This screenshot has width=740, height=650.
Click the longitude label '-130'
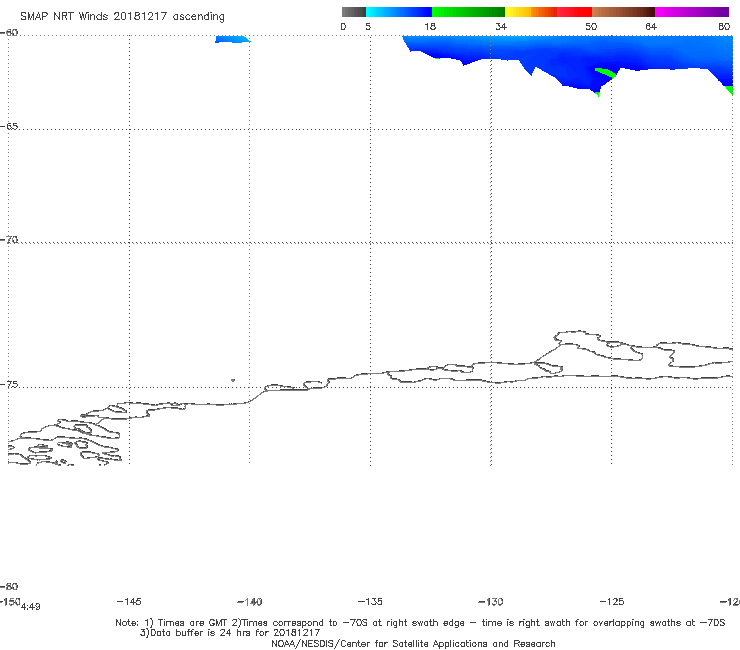491,601
